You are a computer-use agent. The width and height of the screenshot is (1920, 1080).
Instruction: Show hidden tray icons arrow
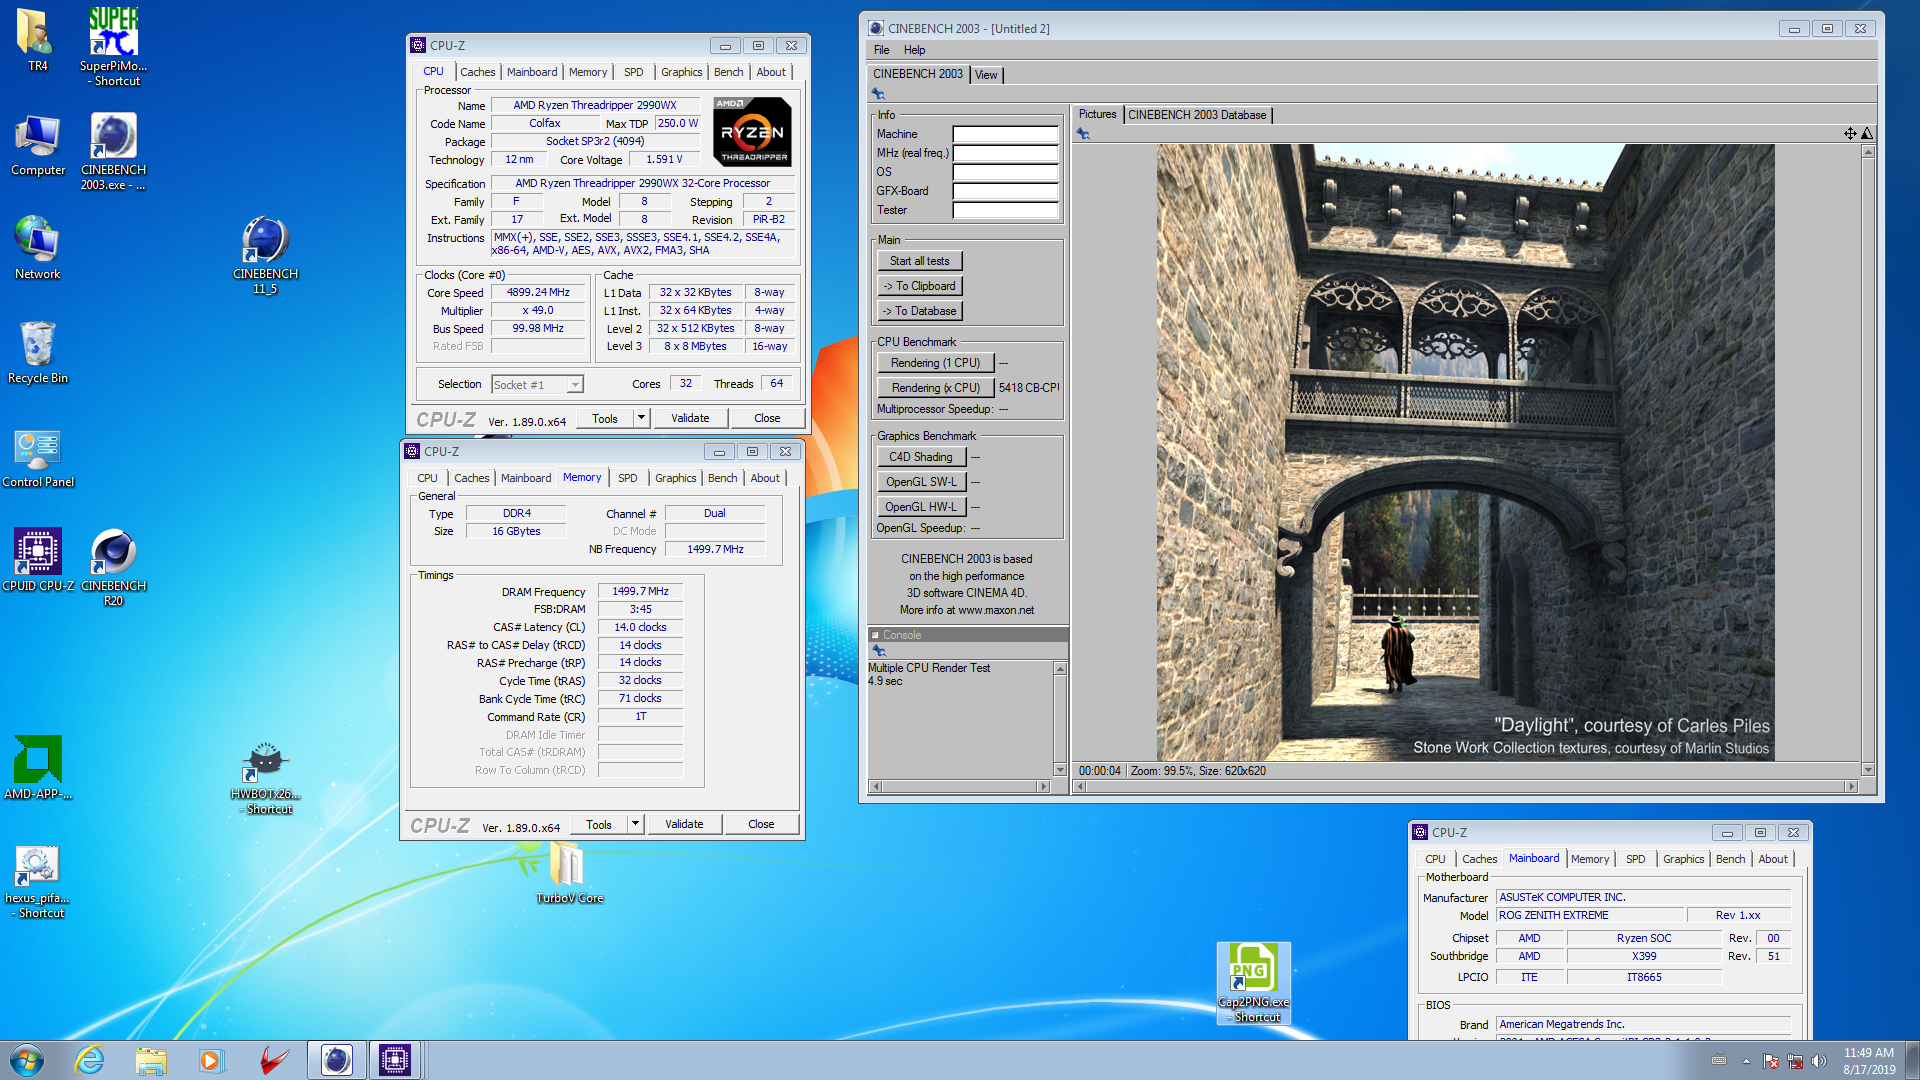[x=1746, y=1061]
